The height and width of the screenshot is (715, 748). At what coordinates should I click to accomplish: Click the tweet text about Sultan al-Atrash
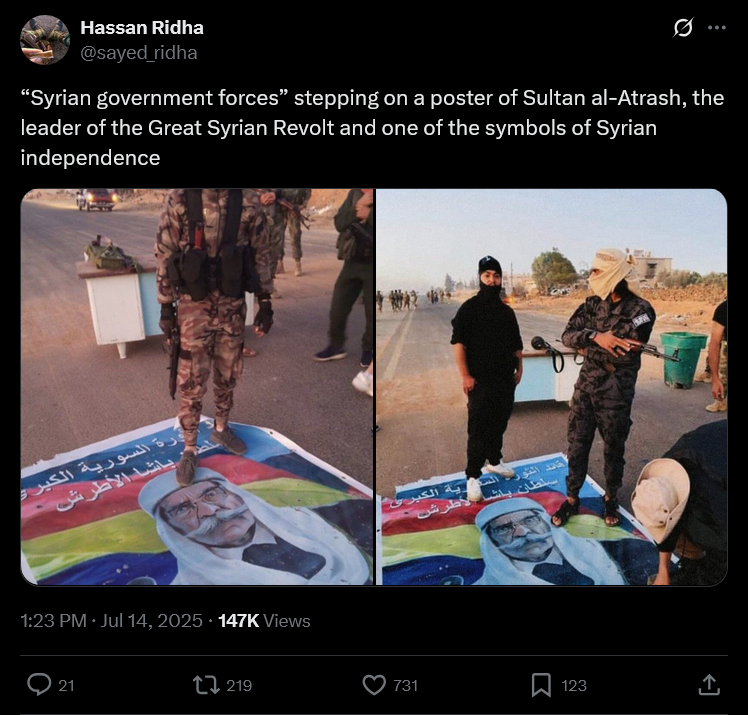tap(372, 127)
